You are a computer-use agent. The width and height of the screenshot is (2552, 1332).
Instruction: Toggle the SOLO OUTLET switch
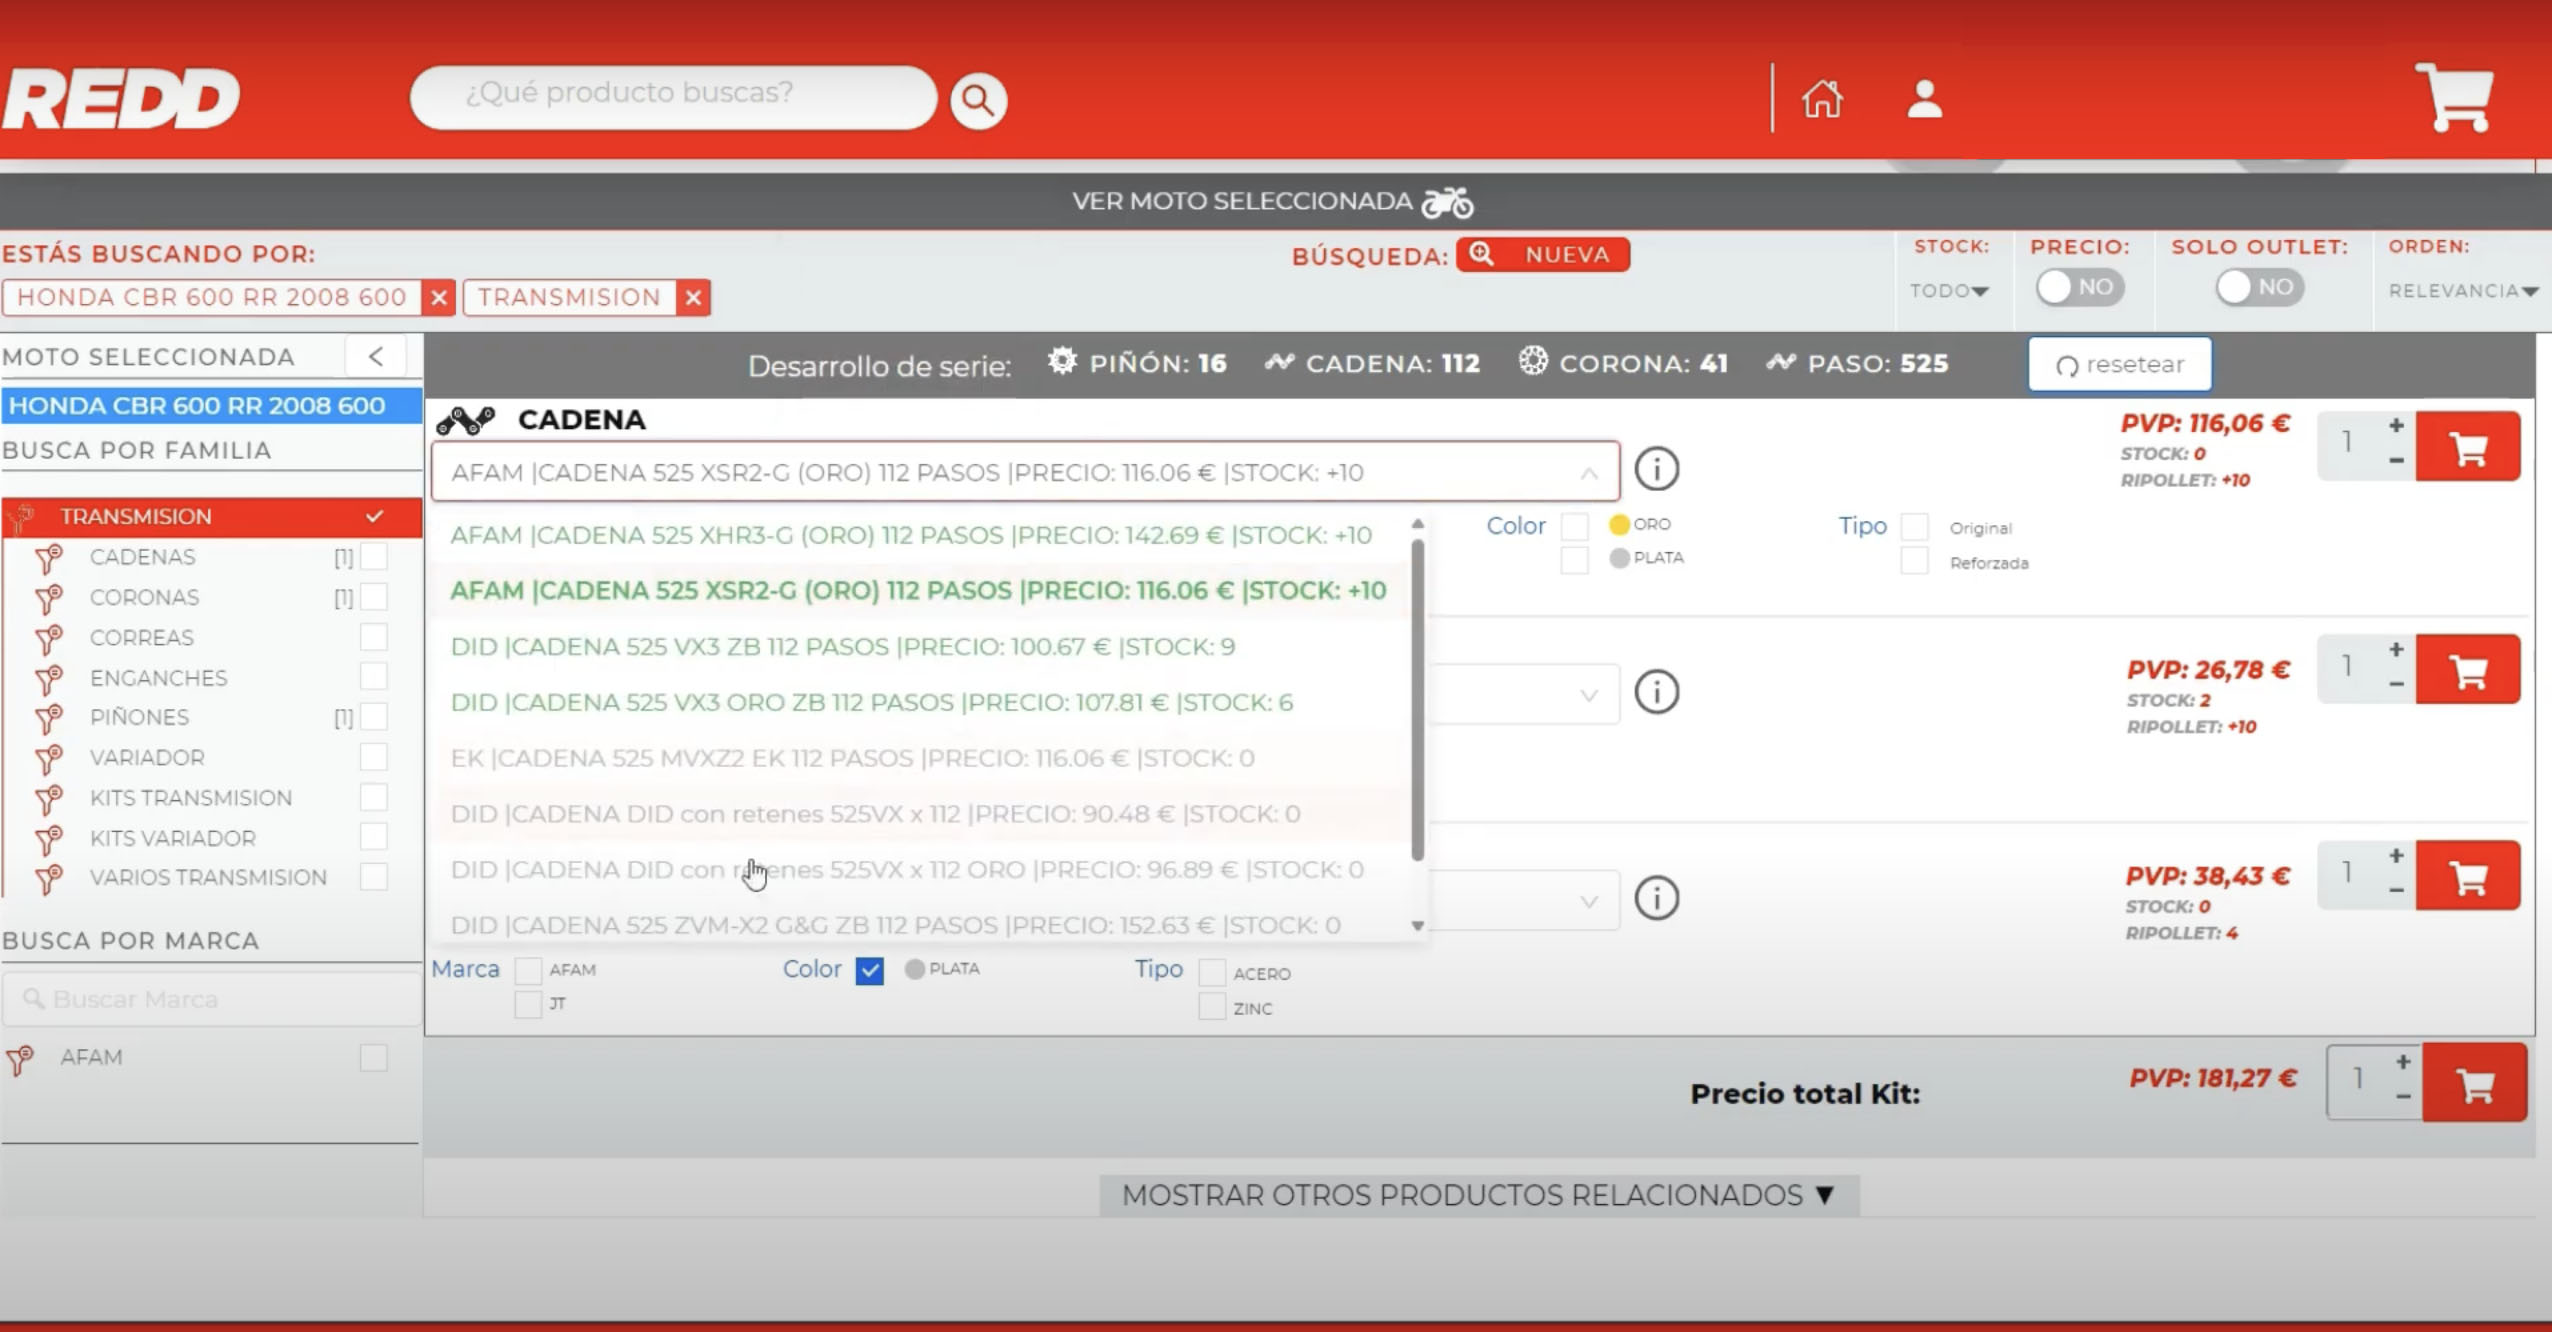pyautogui.click(x=2259, y=288)
